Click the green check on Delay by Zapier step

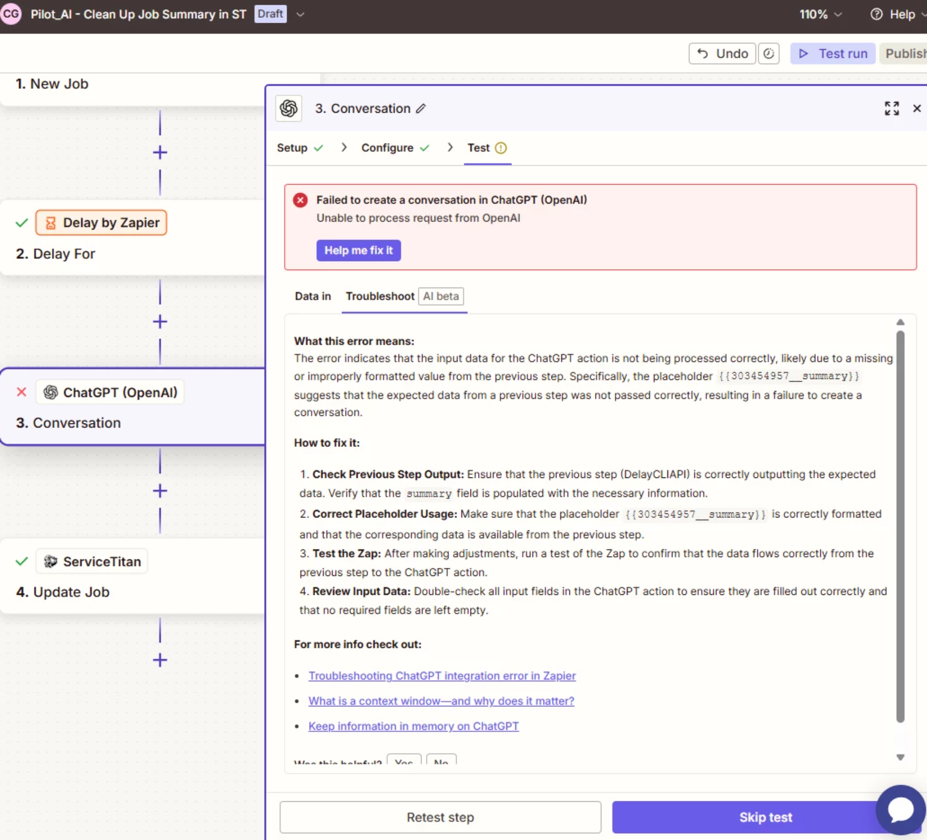click(21, 223)
